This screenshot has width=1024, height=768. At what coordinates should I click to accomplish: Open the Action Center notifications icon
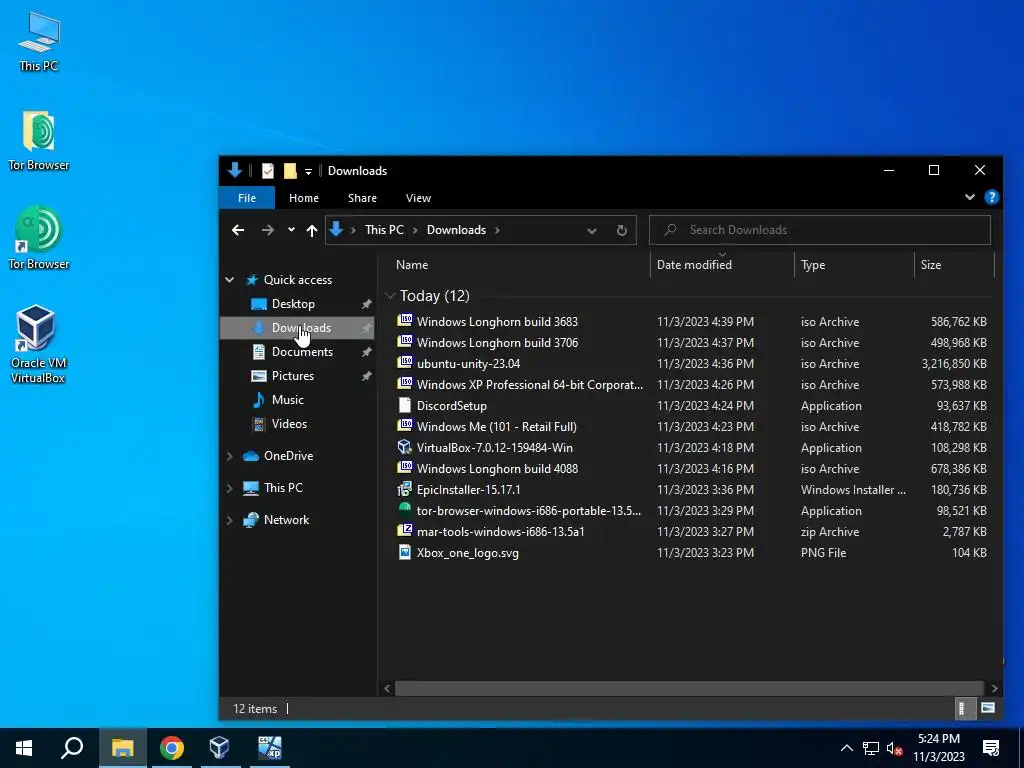tap(991, 748)
